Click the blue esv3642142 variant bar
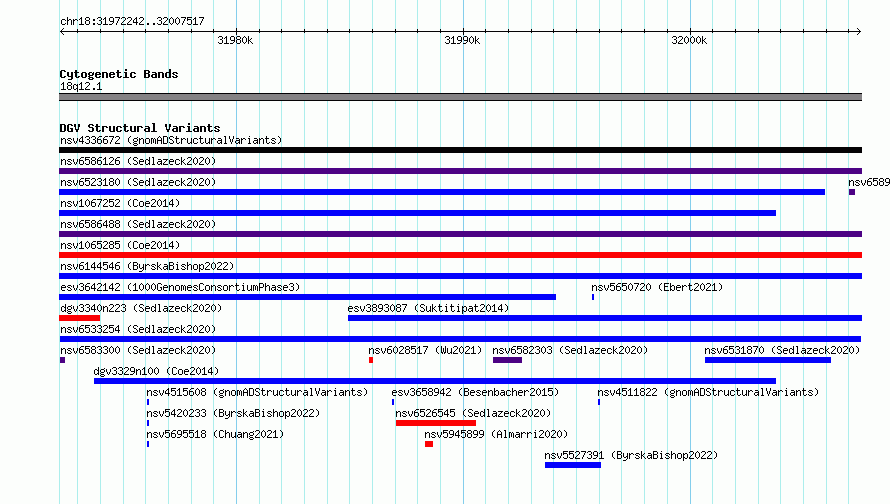 point(307,297)
